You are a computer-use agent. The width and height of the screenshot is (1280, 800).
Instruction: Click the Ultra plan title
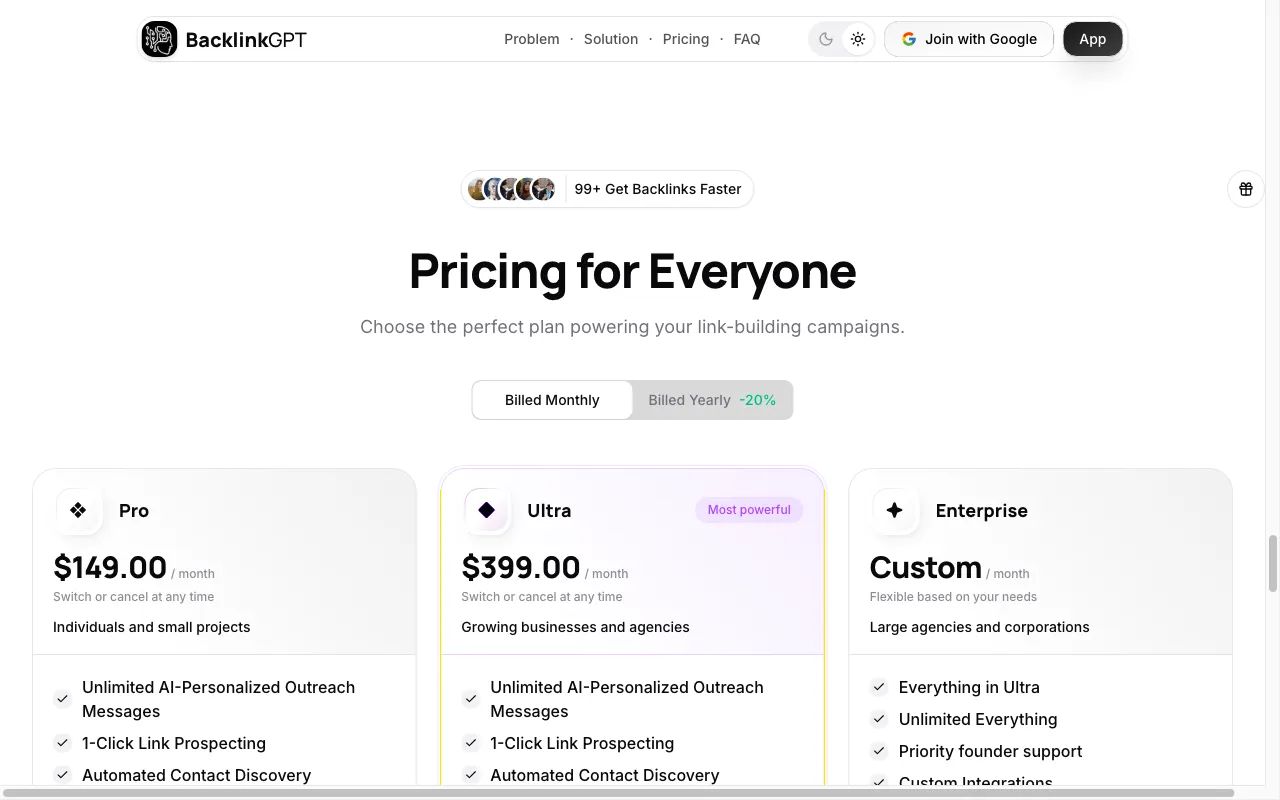pyautogui.click(x=549, y=510)
